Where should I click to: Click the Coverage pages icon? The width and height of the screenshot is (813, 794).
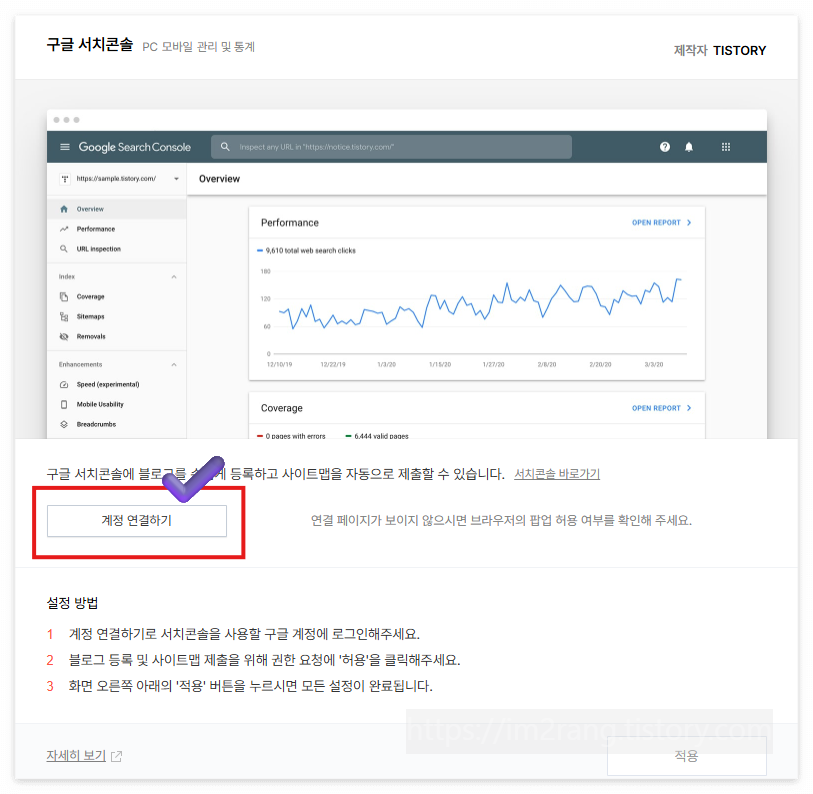point(64,297)
